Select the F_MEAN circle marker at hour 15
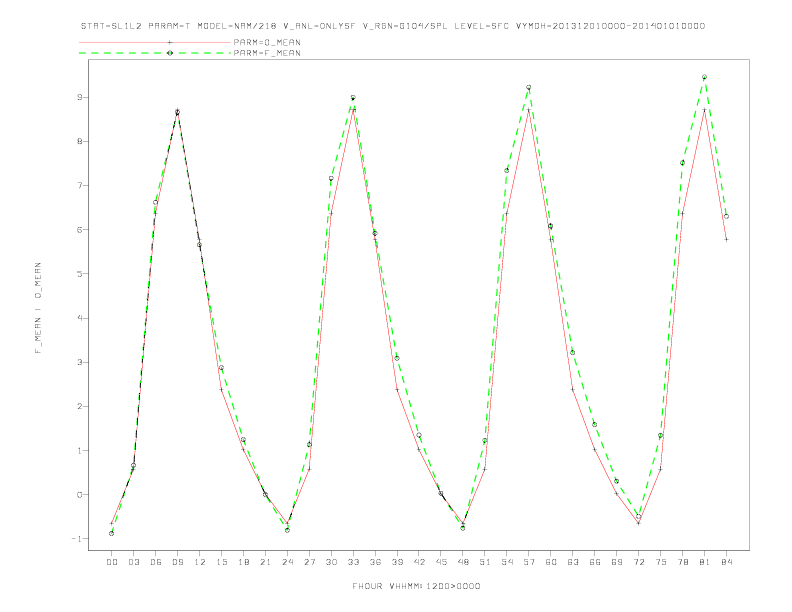792x612 pixels. pyautogui.click(x=221, y=368)
